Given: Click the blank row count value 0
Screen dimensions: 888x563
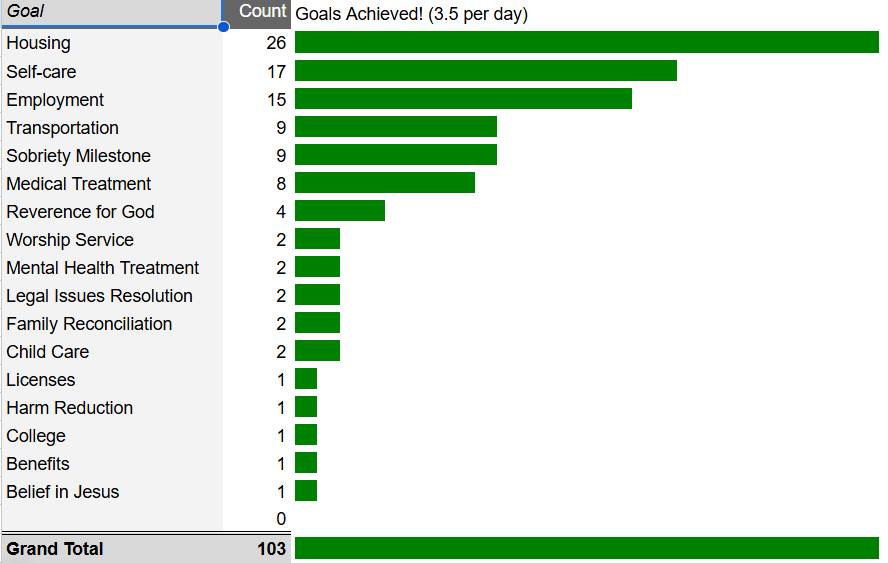Looking at the screenshot, I should pos(281,519).
